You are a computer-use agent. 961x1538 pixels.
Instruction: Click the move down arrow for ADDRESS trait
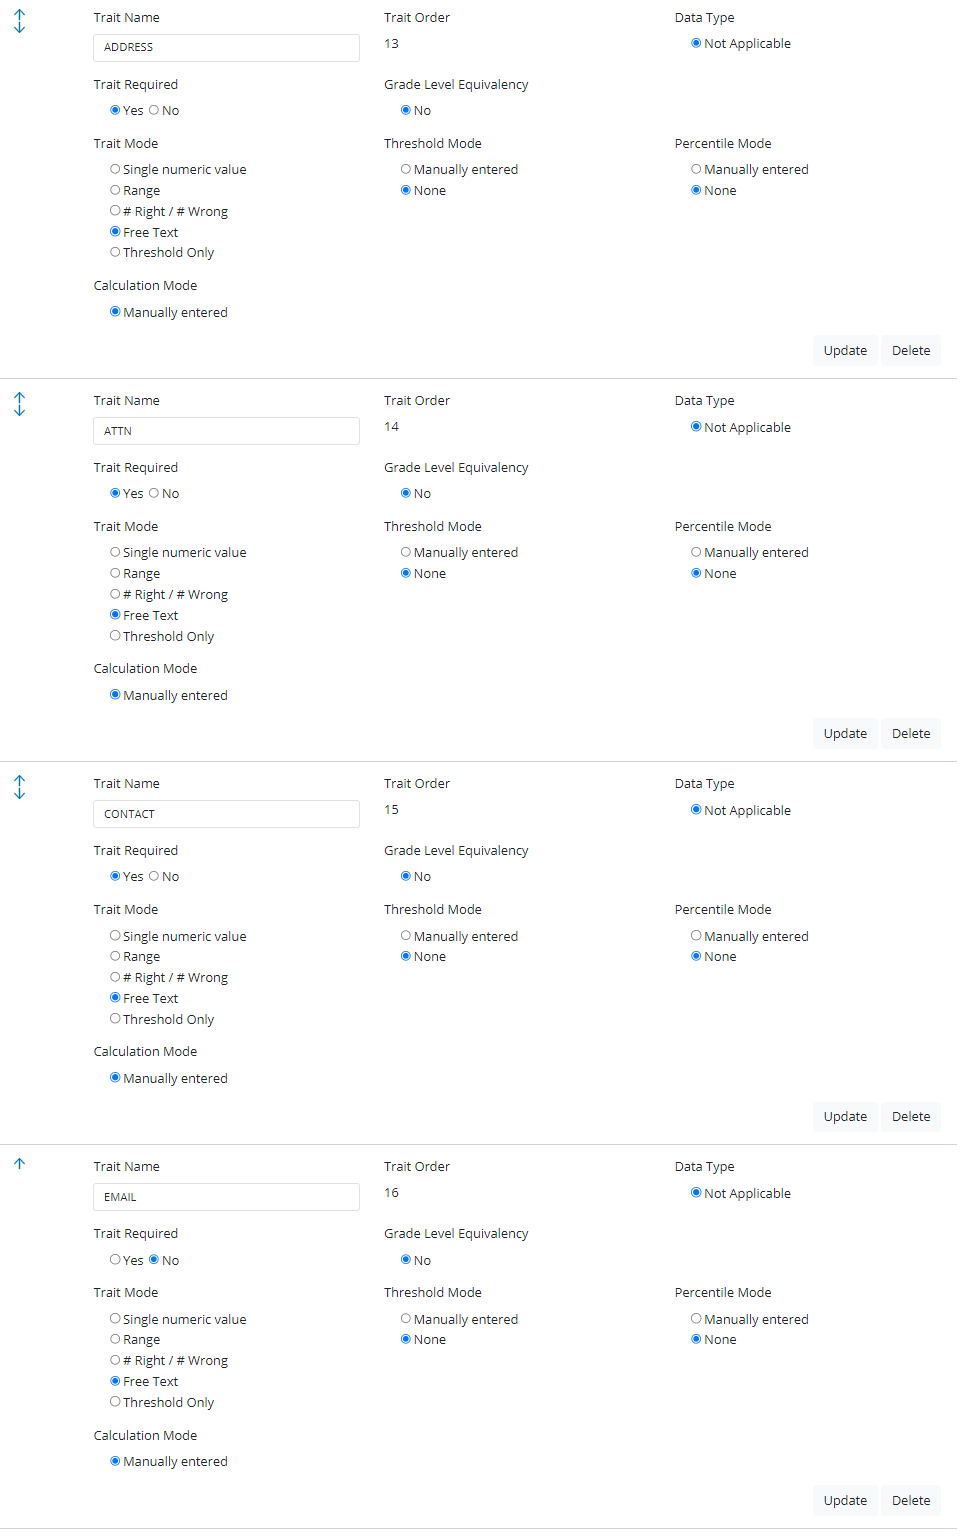tap(19, 27)
